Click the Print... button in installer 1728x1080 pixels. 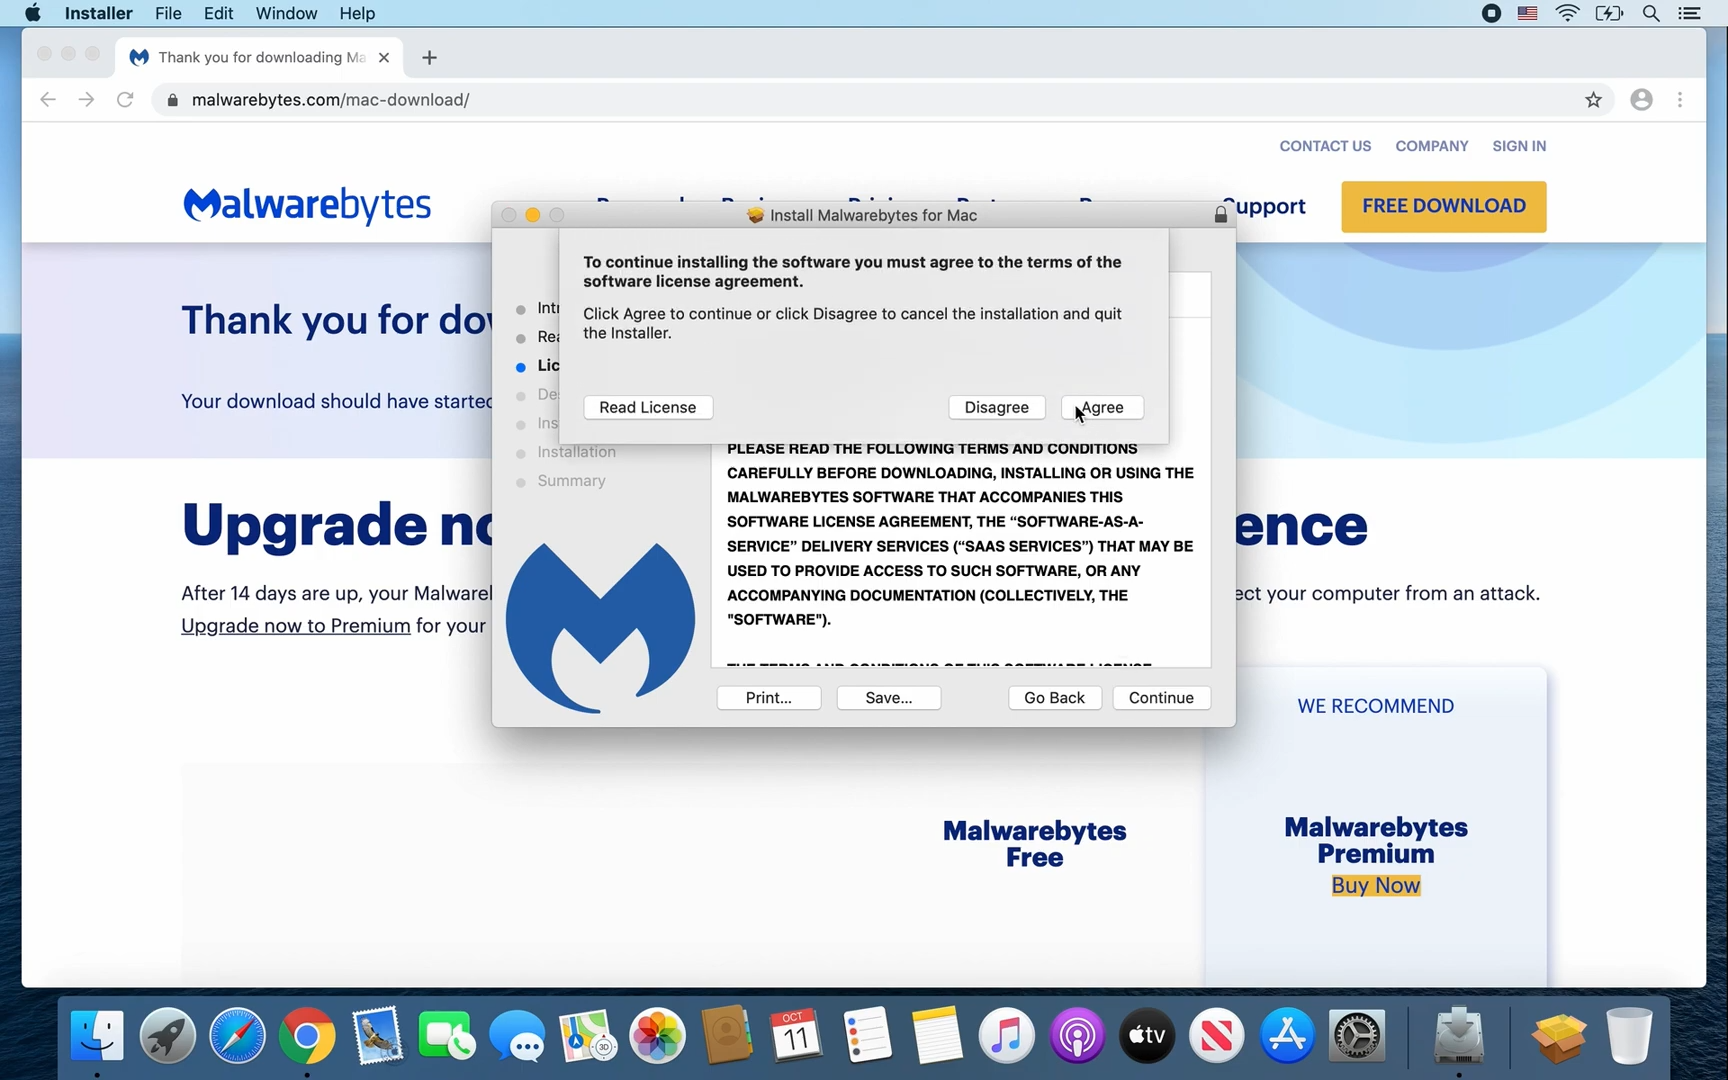pos(769,697)
